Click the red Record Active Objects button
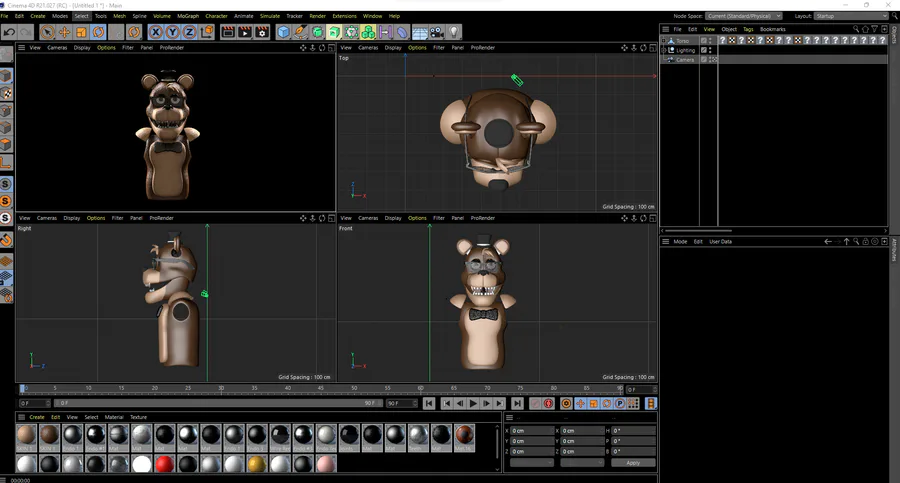 (x=548, y=404)
